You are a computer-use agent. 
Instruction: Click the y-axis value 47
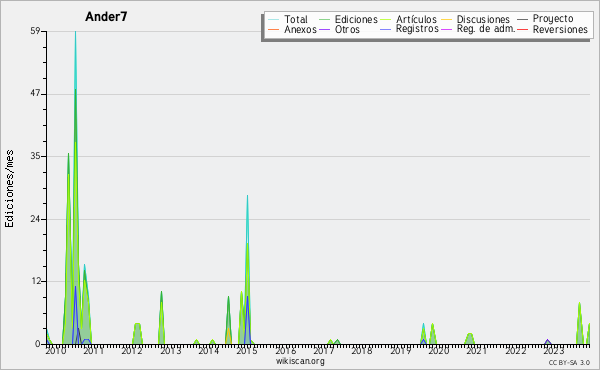tap(35, 94)
